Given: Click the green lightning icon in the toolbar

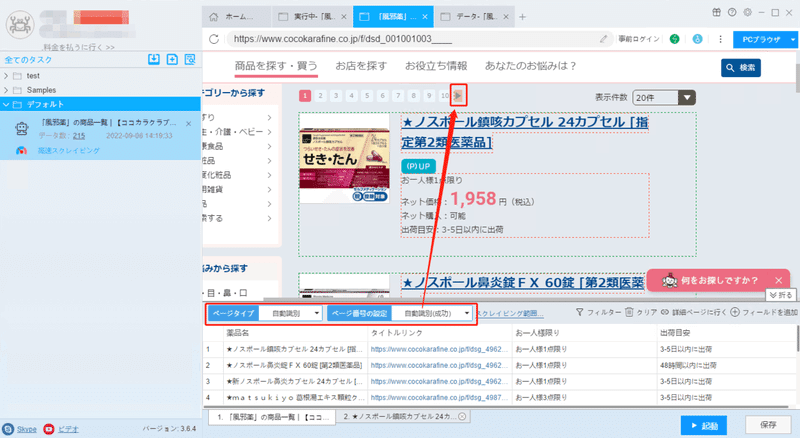Looking at the screenshot, I should [x=674, y=39].
